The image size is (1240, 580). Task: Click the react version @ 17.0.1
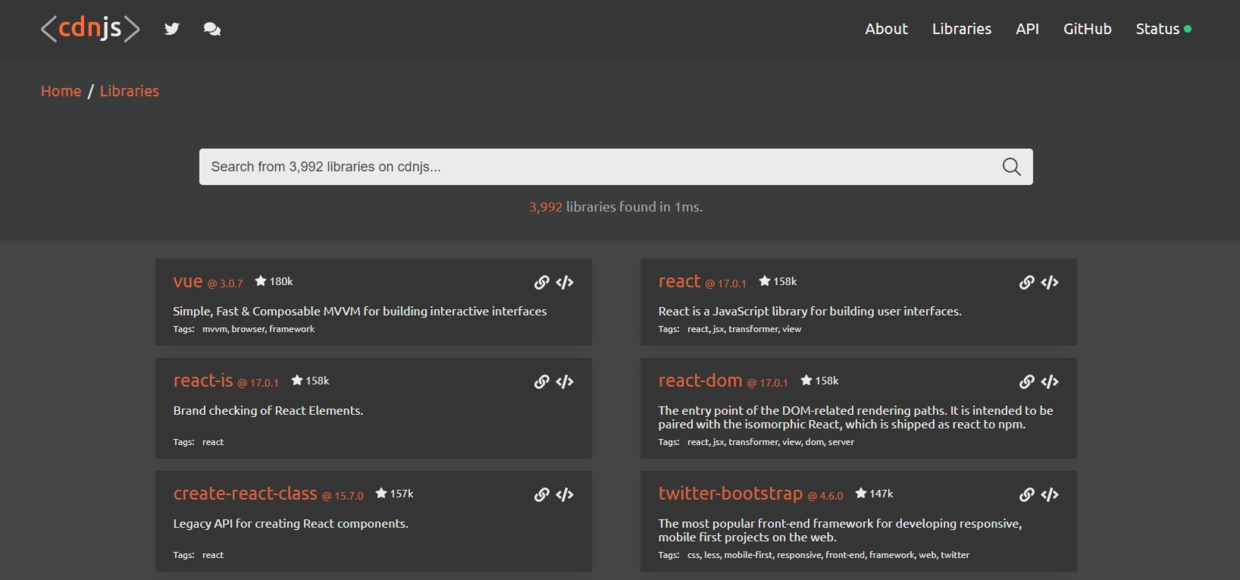(x=725, y=284)
